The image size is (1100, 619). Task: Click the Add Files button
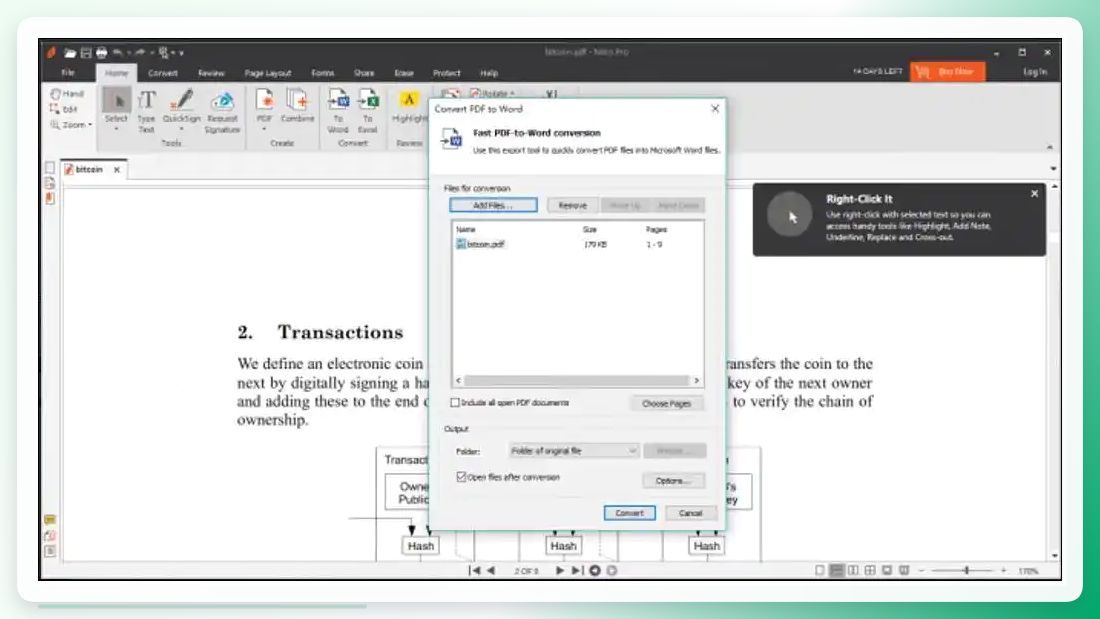tap(493, 205)
